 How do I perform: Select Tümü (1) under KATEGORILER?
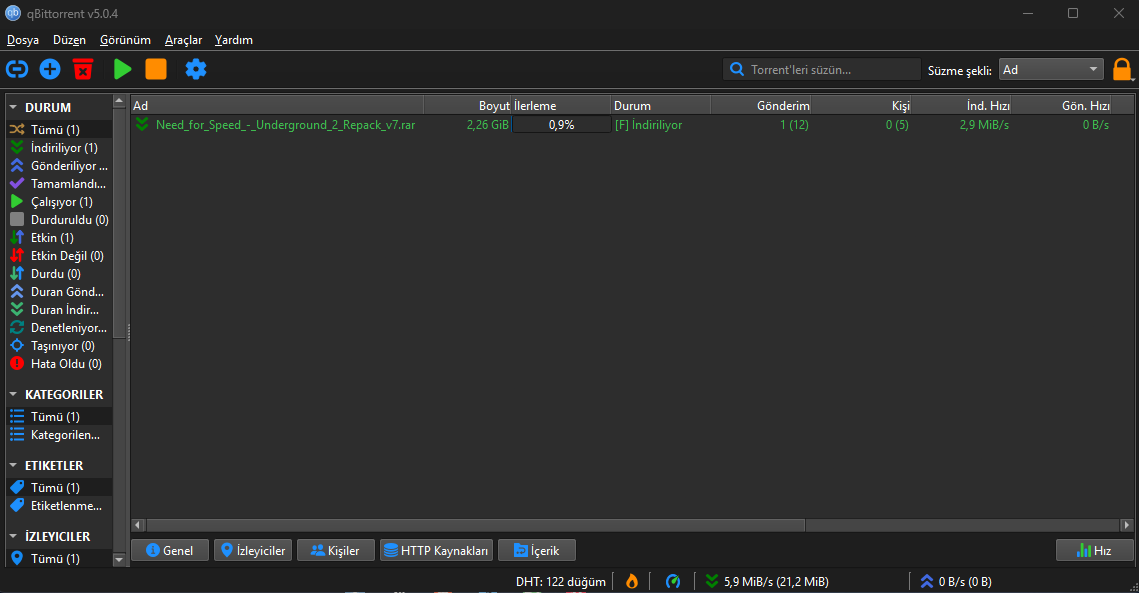[60, 416]
